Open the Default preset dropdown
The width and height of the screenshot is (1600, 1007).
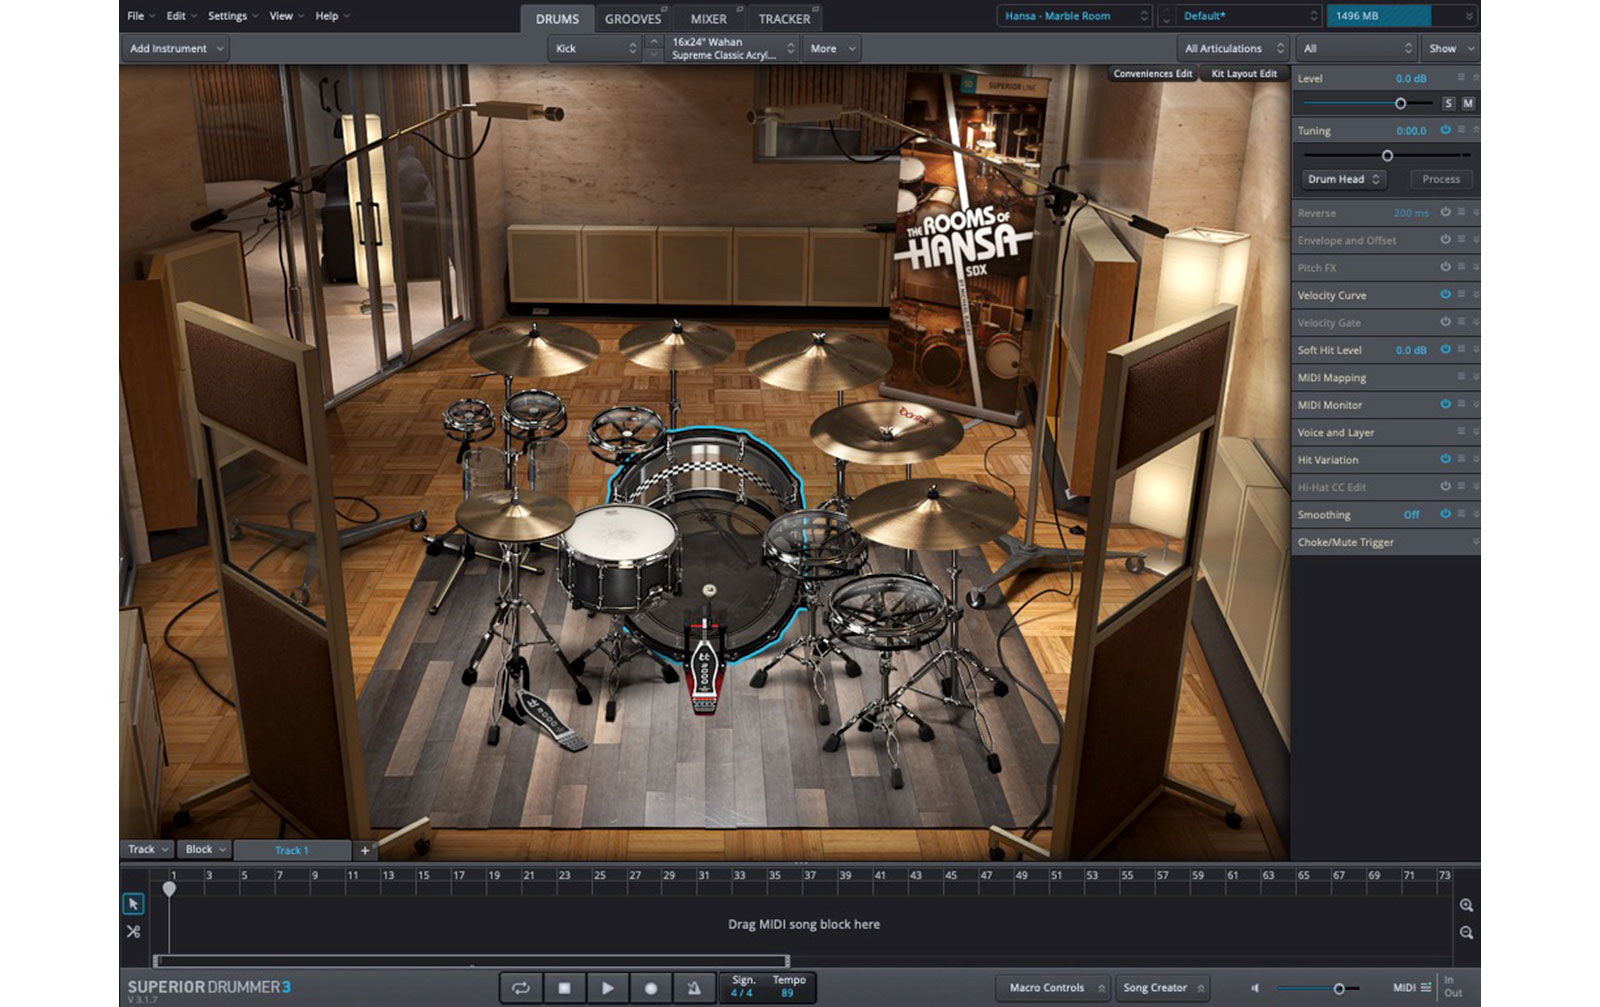[1249, 16]
